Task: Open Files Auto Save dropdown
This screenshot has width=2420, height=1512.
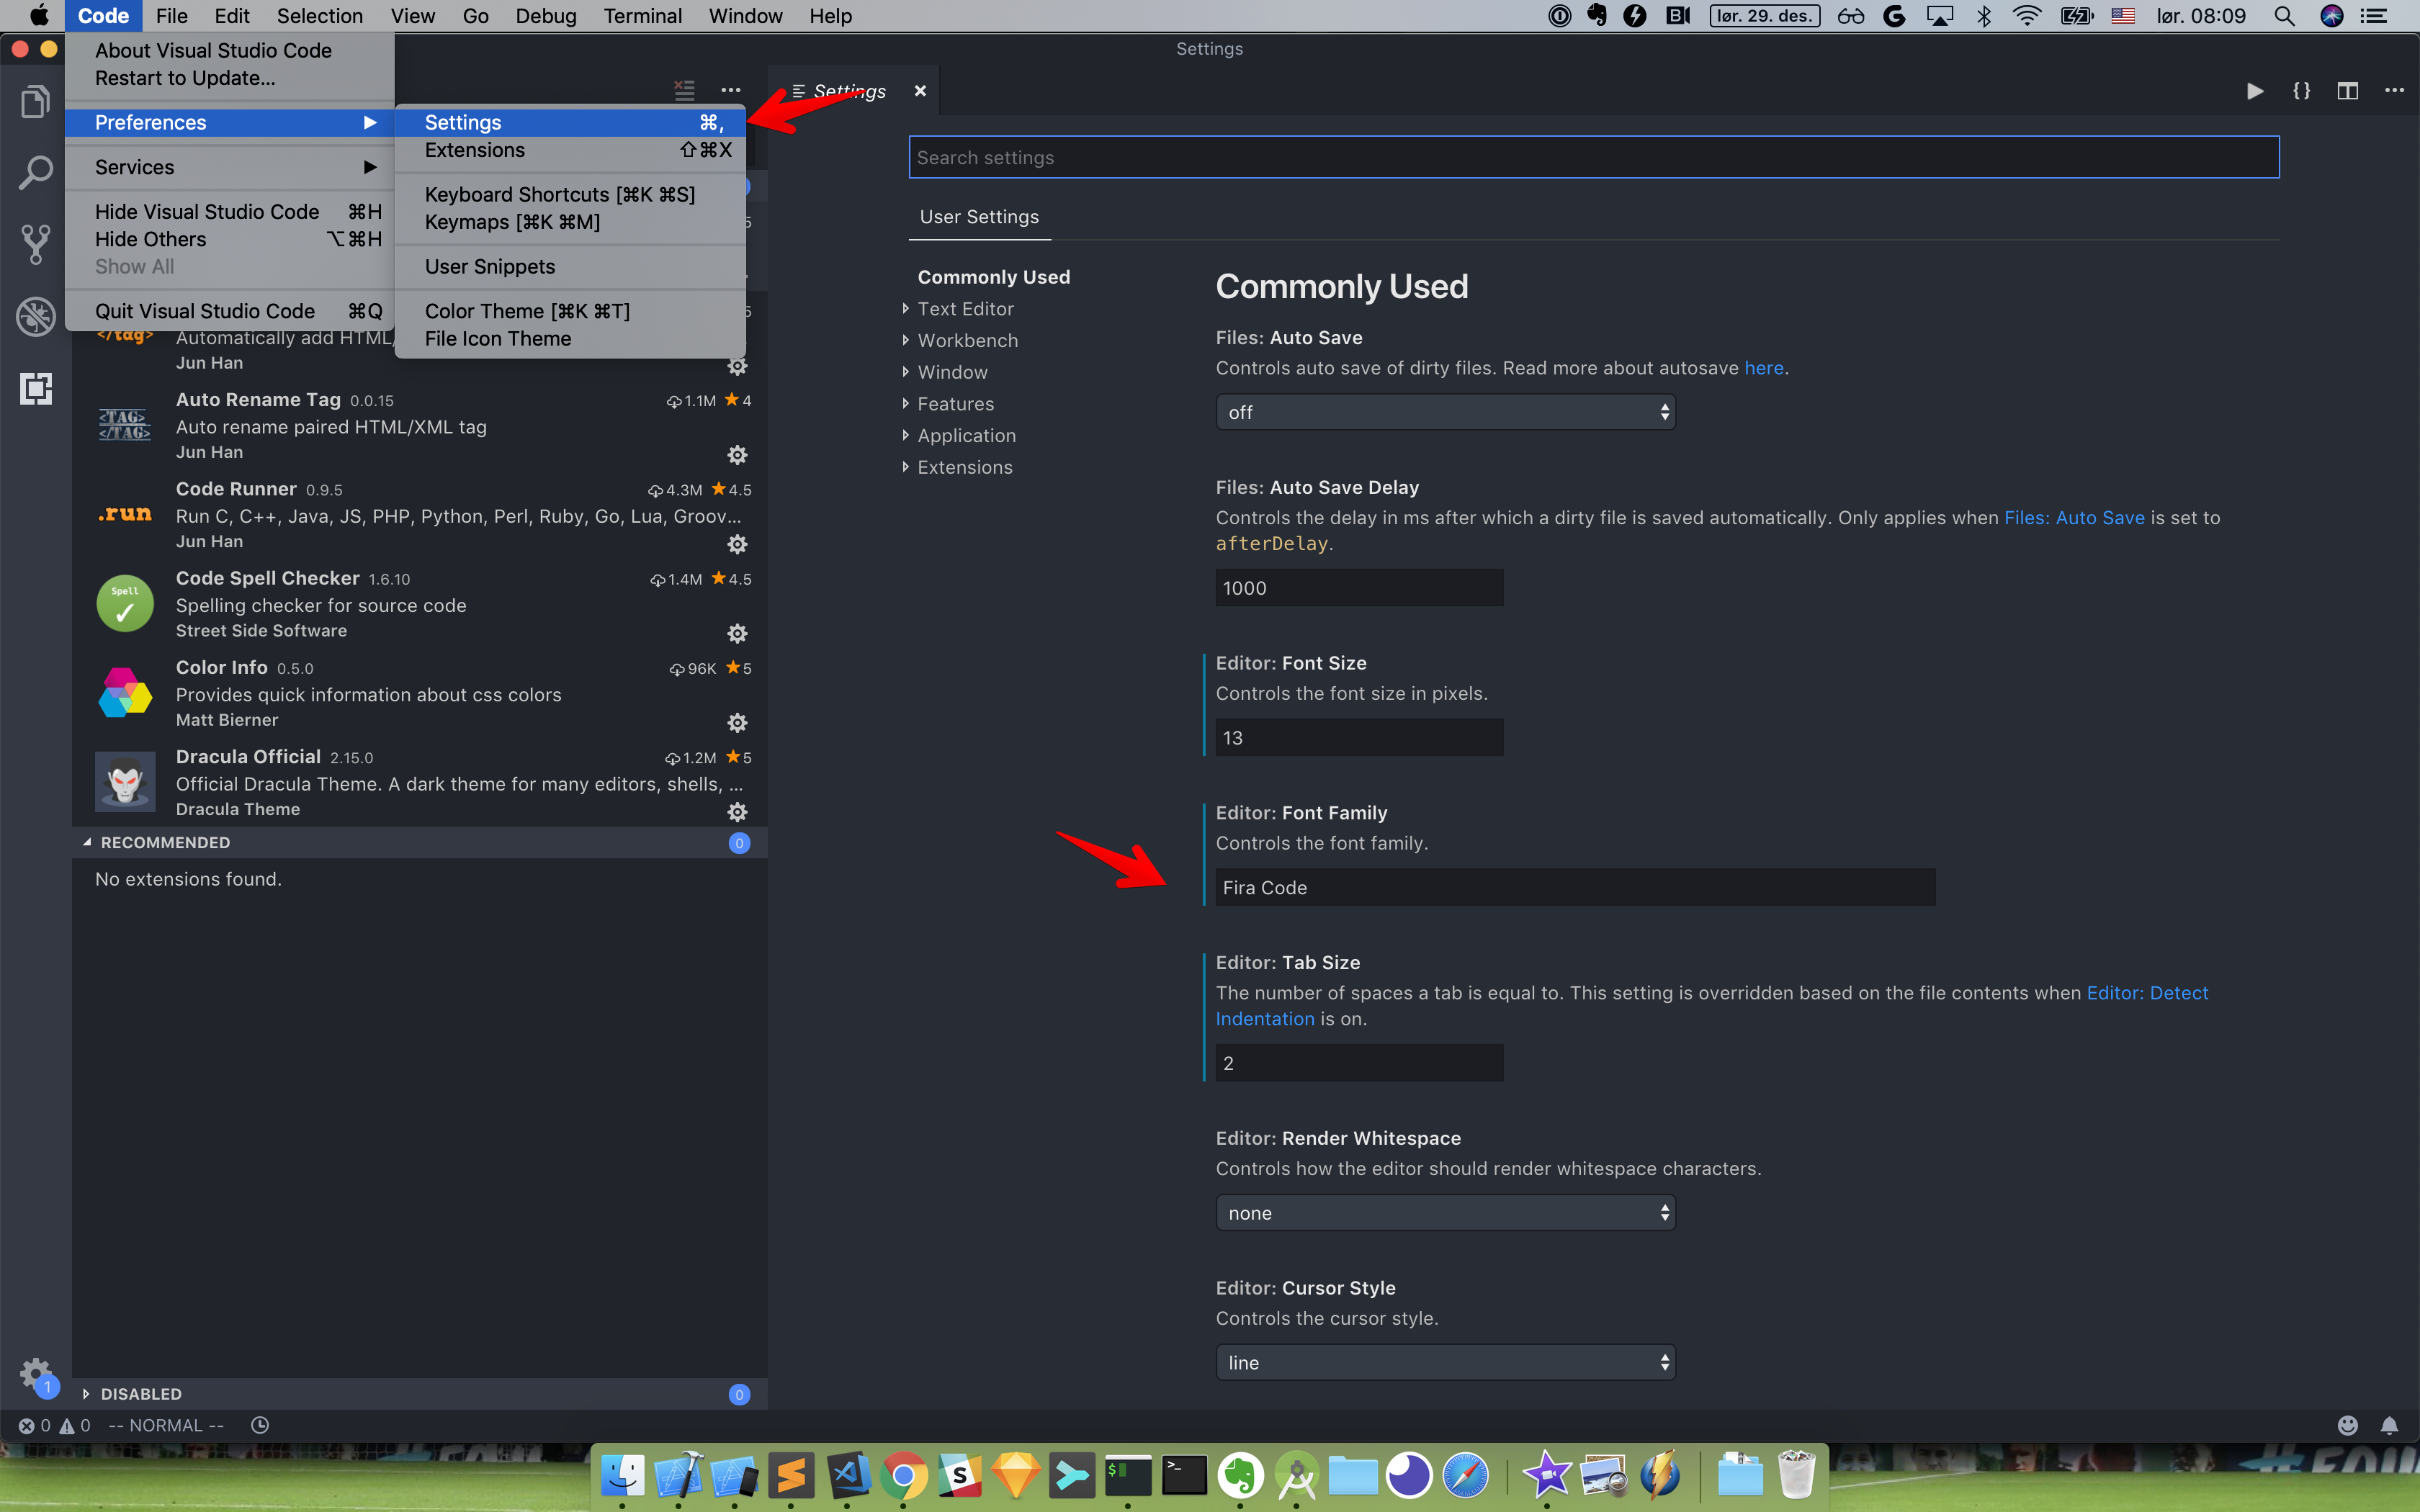Action: tap(1445, 412)
